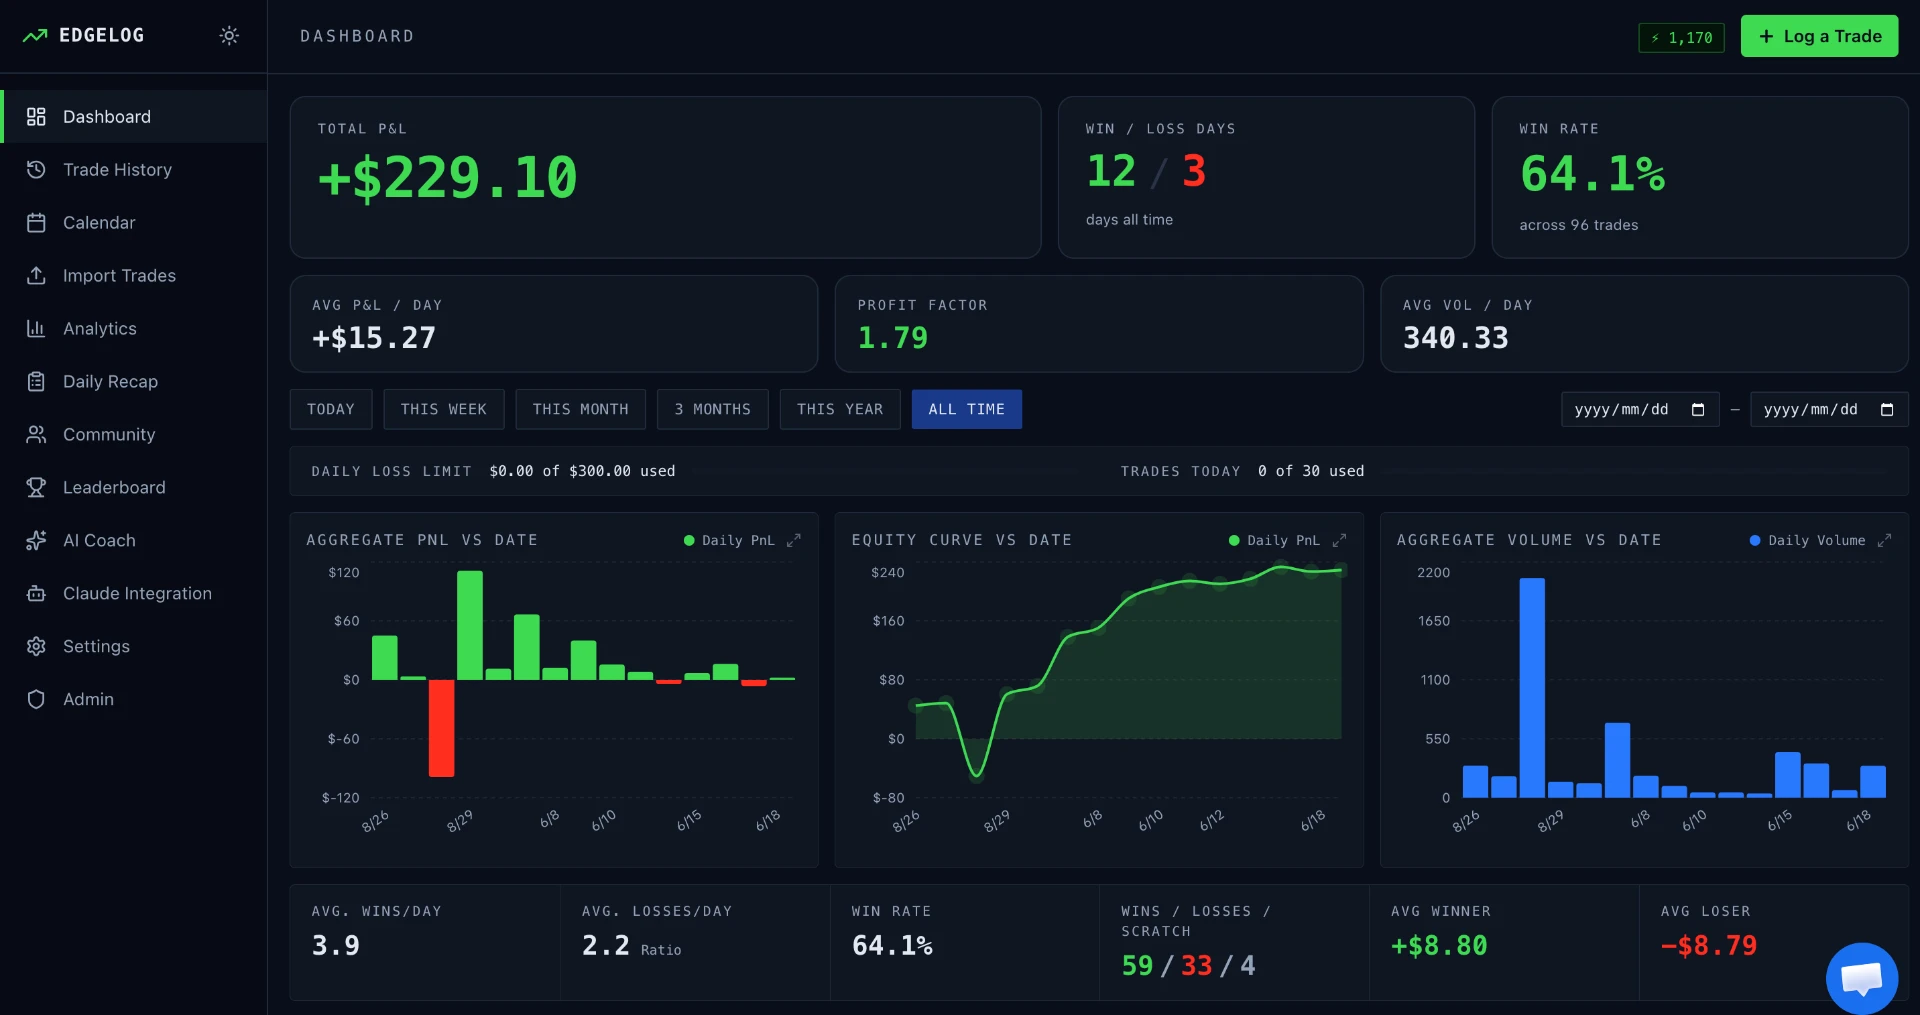Screen dimensions: 1920x1015
Task: Click the Community people icon
Action: 36,435
